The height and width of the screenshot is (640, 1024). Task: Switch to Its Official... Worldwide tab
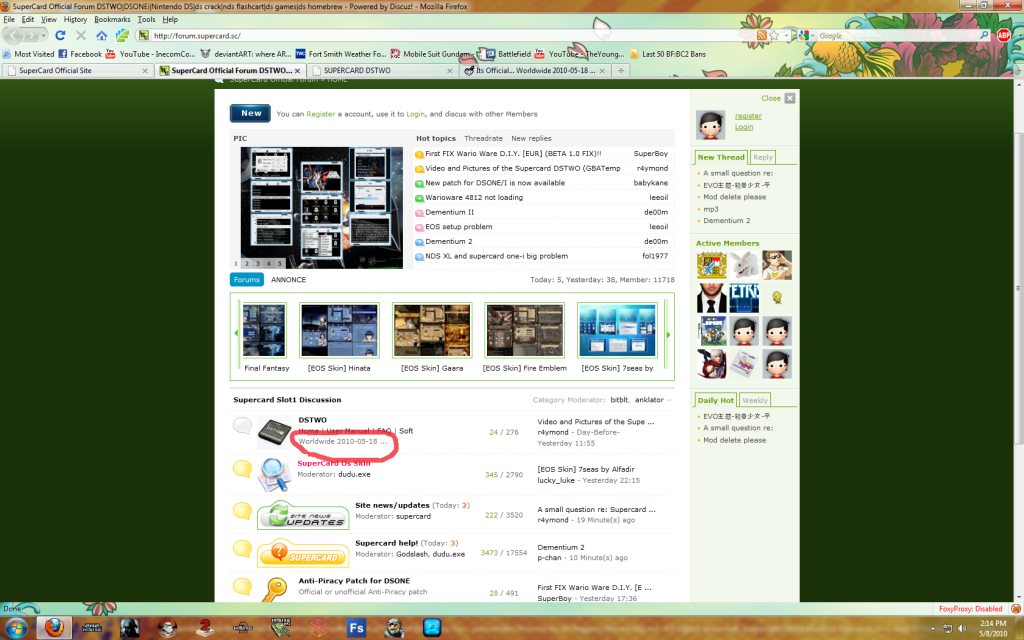pyautogui.click(x=536, y=71)
